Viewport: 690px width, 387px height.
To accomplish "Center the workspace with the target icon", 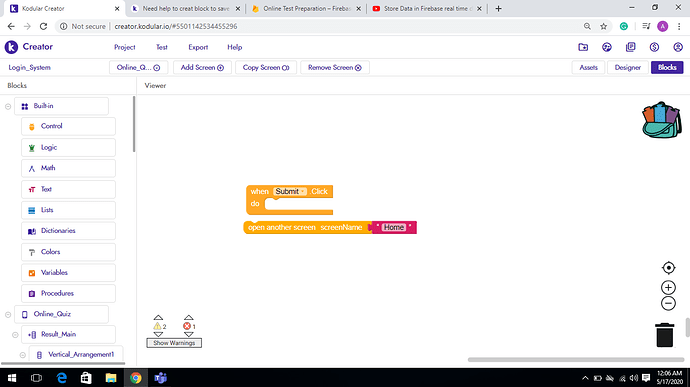I will (668, 268).
